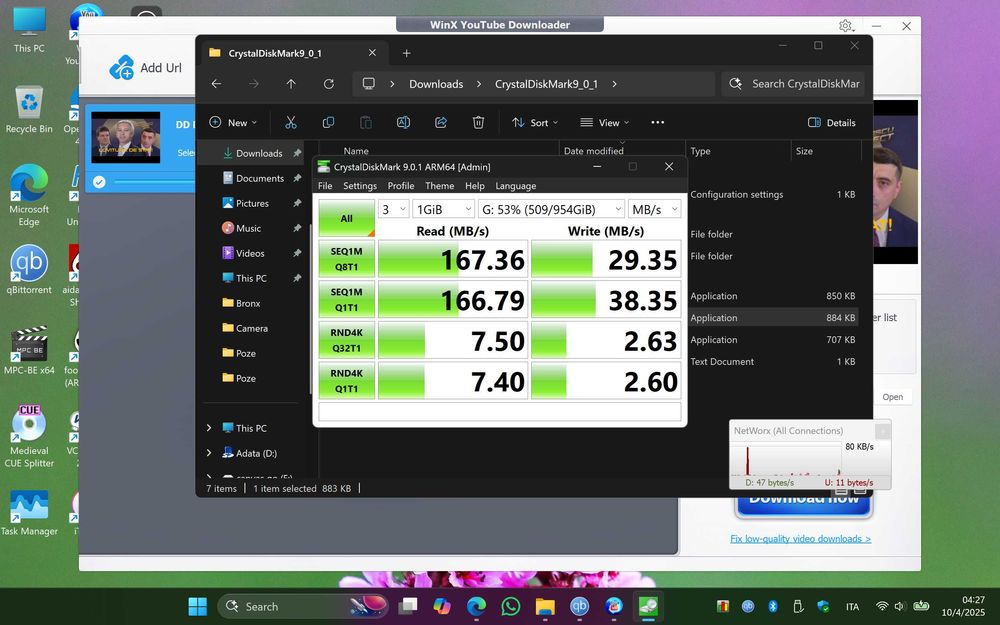Screen dimensions: 1000x625
Task: Open CrystalDiskMark Language menu
Action: pyautogui.click(x=515, y=186)
